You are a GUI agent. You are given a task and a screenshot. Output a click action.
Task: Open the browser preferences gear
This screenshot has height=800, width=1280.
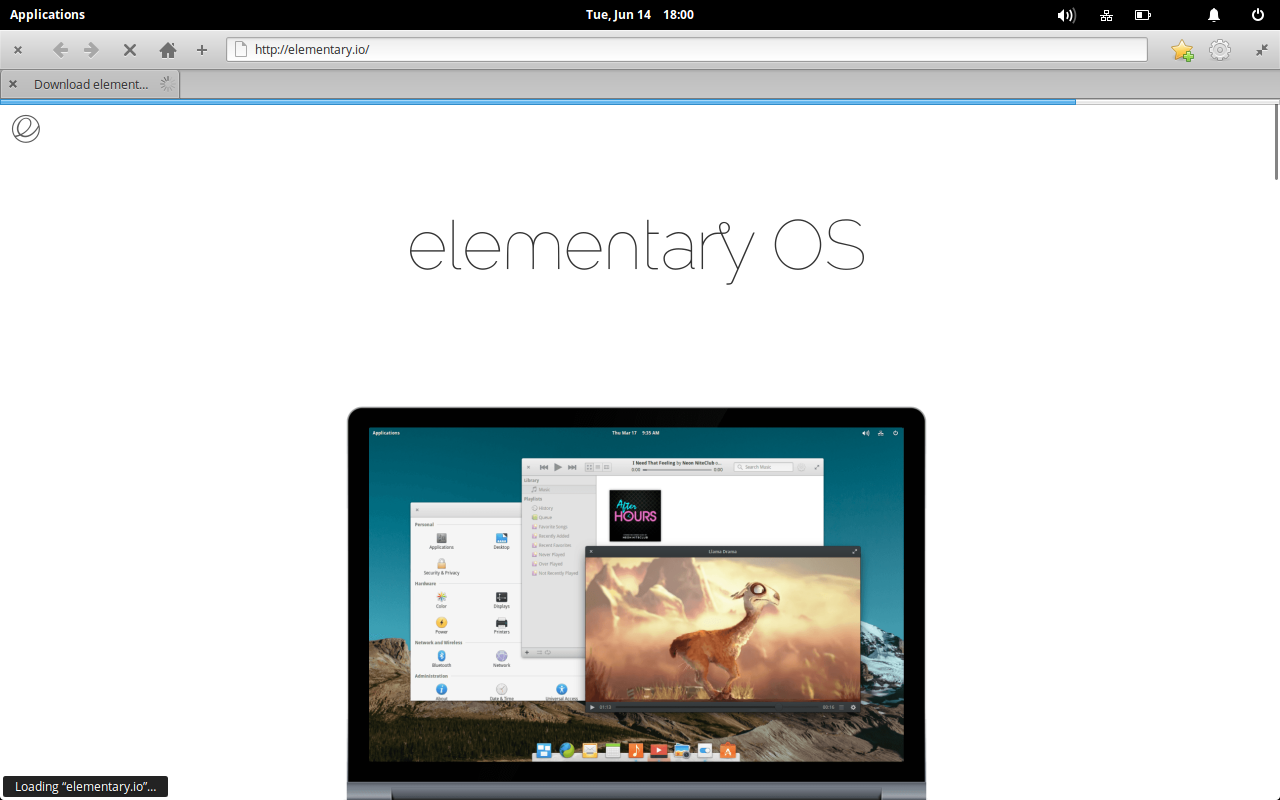(1220, 49)
